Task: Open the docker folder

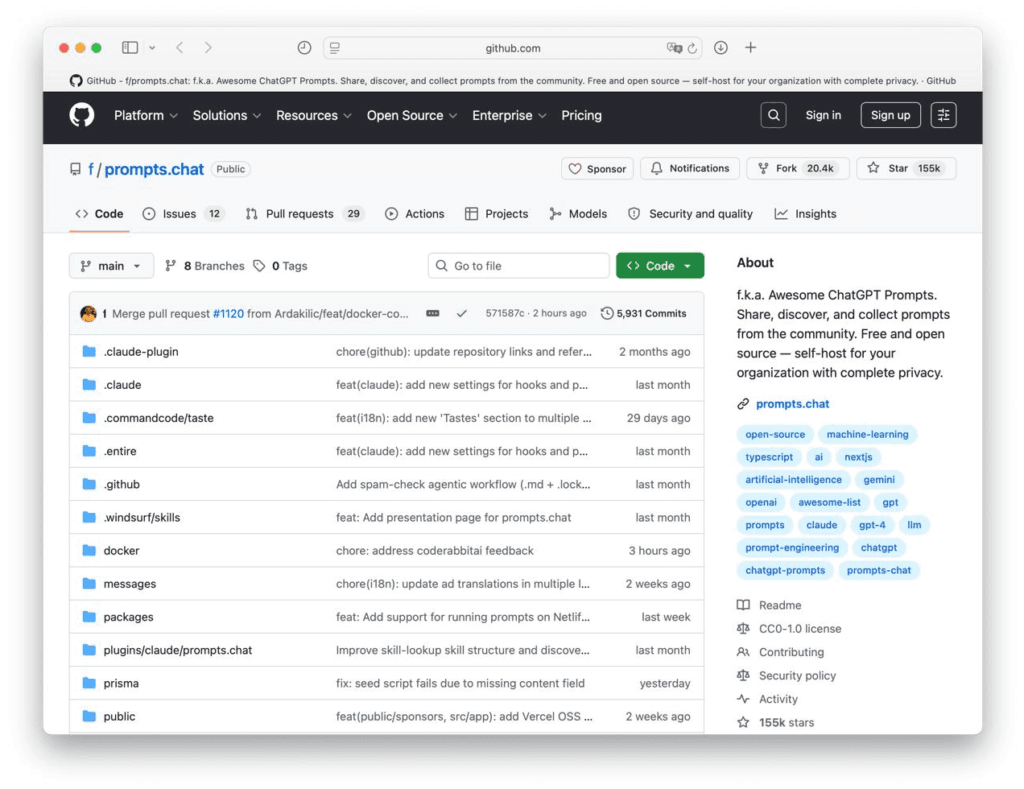Action: pyautogui.click(x=121, y=551)
